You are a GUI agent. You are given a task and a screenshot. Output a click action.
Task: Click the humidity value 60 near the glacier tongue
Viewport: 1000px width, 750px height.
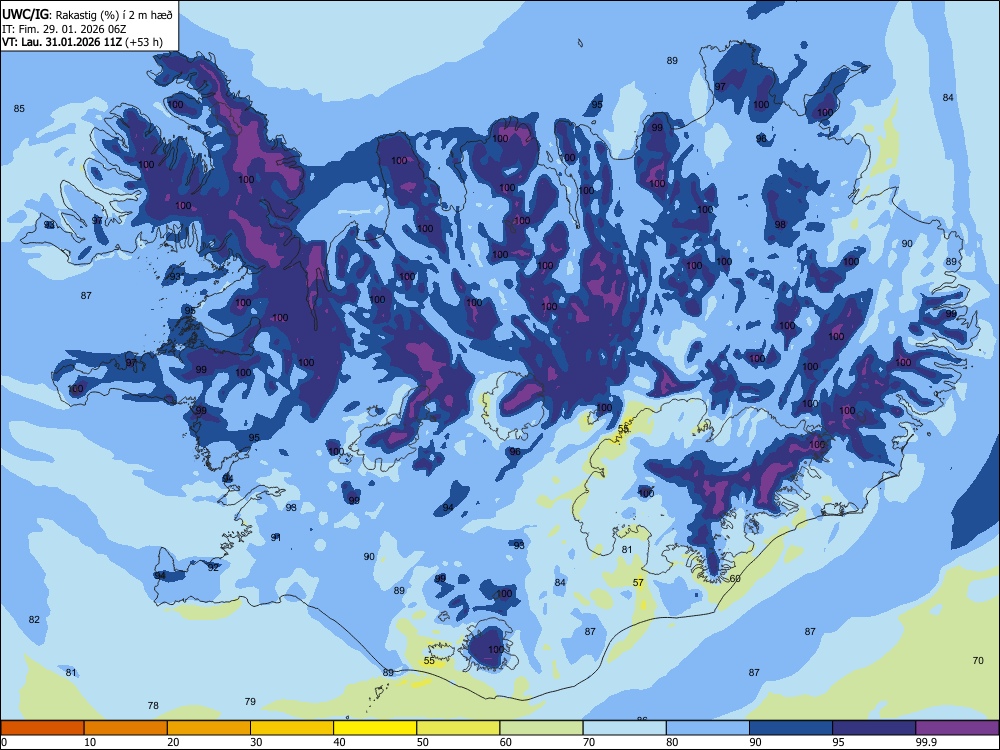735,578
